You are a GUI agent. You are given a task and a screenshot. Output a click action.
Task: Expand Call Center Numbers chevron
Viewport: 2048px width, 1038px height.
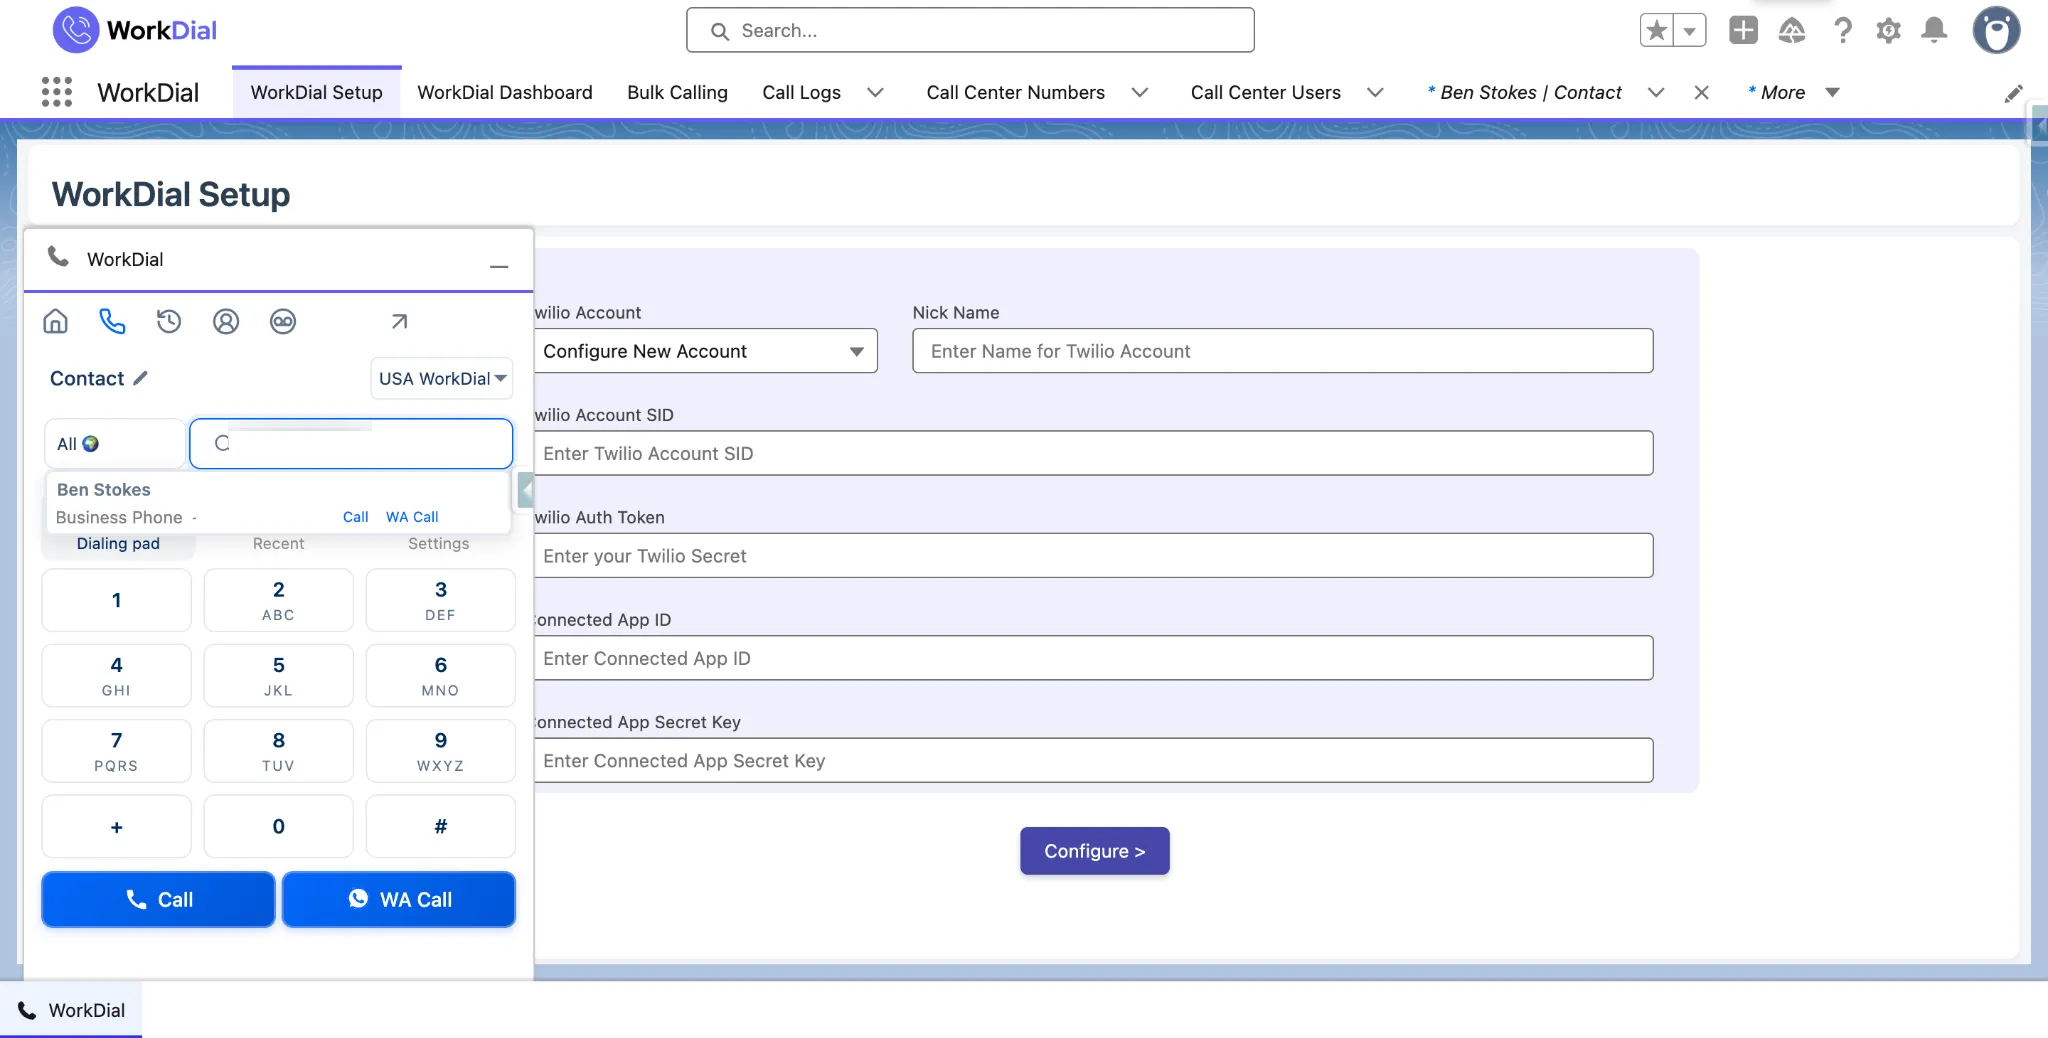pyautogui.click(x=1139, y=92)
